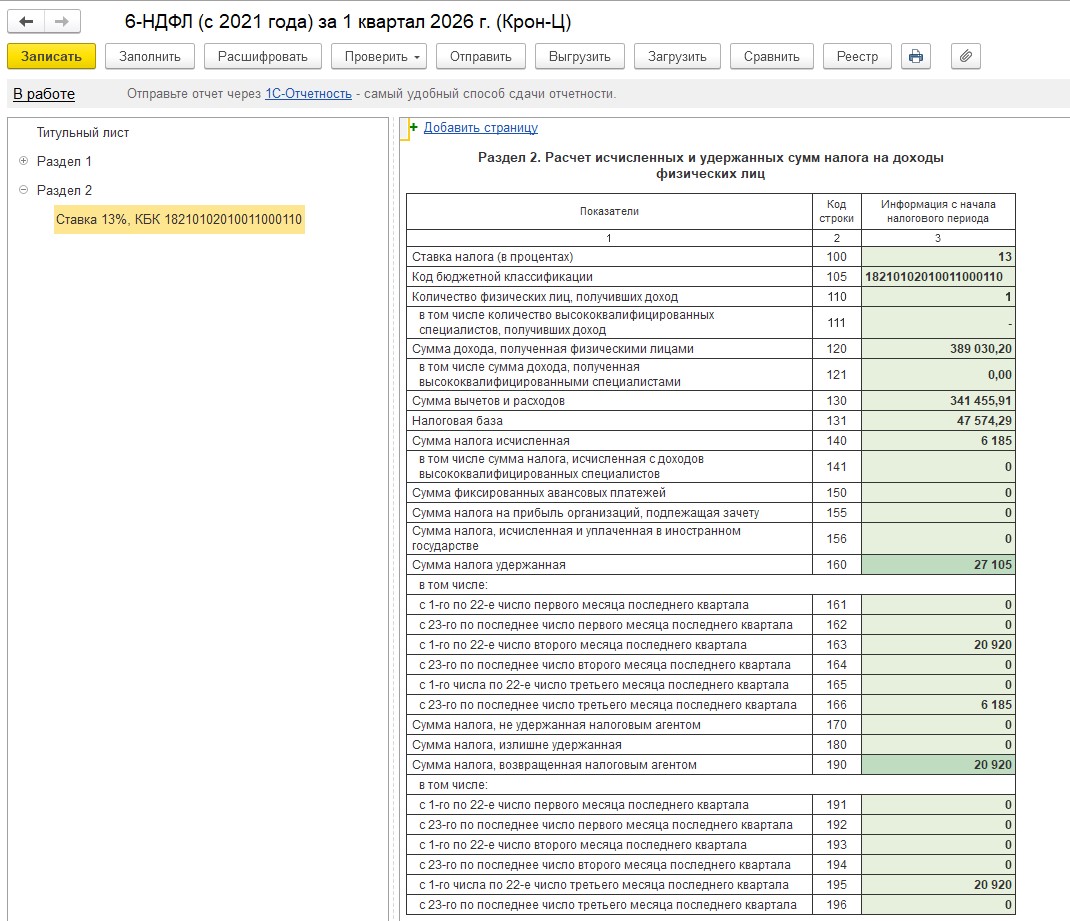Click the В работе status link
Image resolution: width=1070 pixels, height=921 pixels.
point(44,94)
